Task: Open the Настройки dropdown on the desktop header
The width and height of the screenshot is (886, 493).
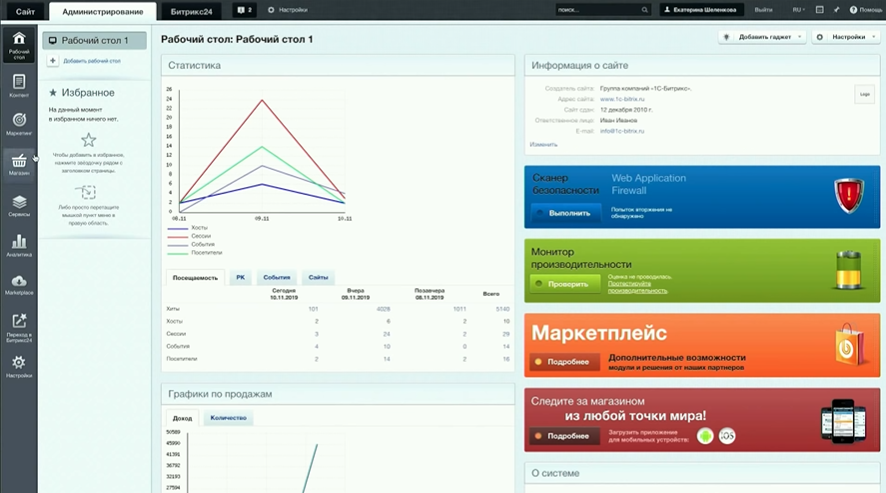Action: pos(845,37)
